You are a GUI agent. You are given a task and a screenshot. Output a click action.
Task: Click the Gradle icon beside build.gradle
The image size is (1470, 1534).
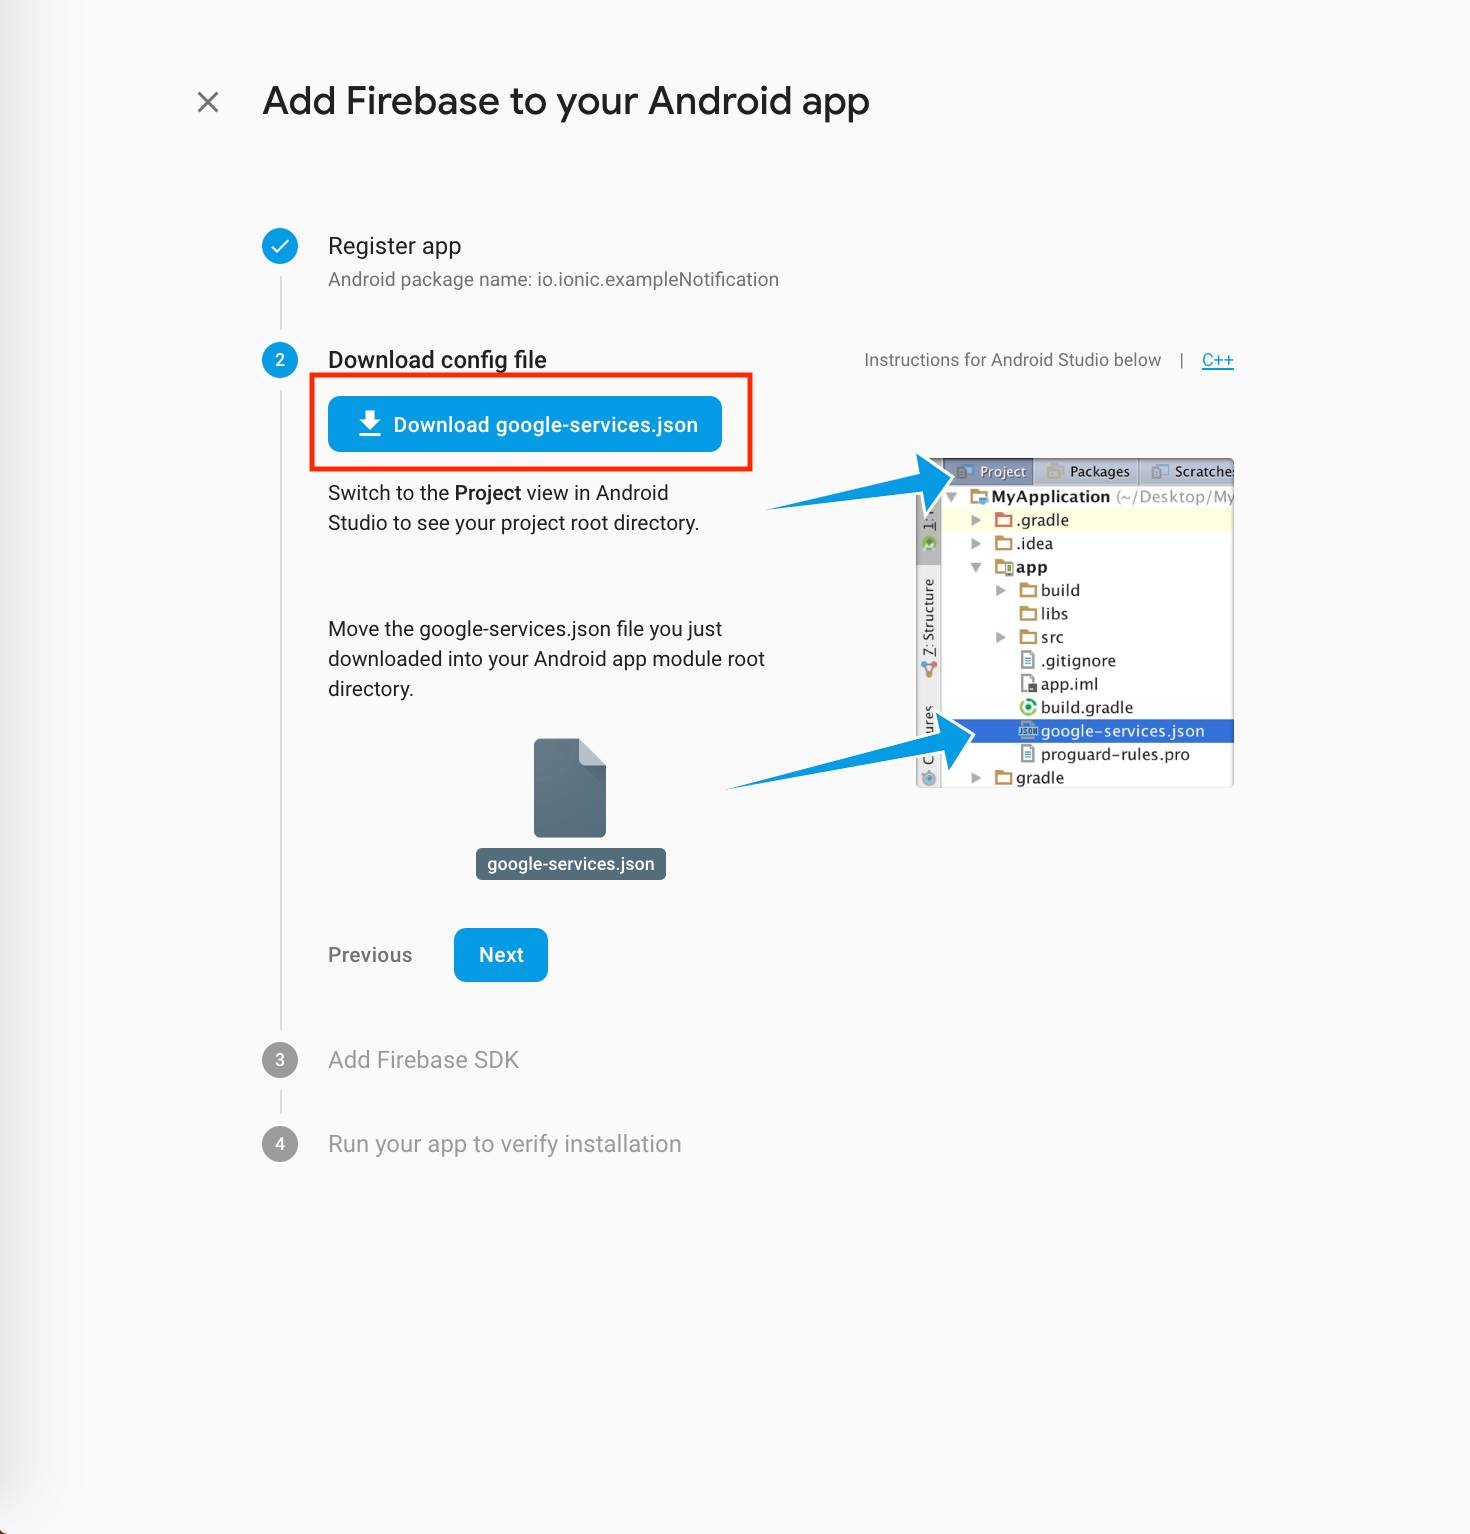pos(1029,707)
